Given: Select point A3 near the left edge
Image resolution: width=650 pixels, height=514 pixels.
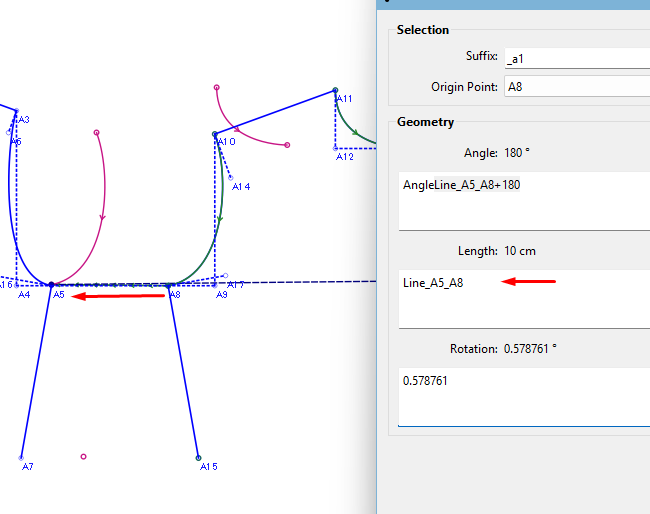Looking at the screenshot, I should tap(16, 113).
